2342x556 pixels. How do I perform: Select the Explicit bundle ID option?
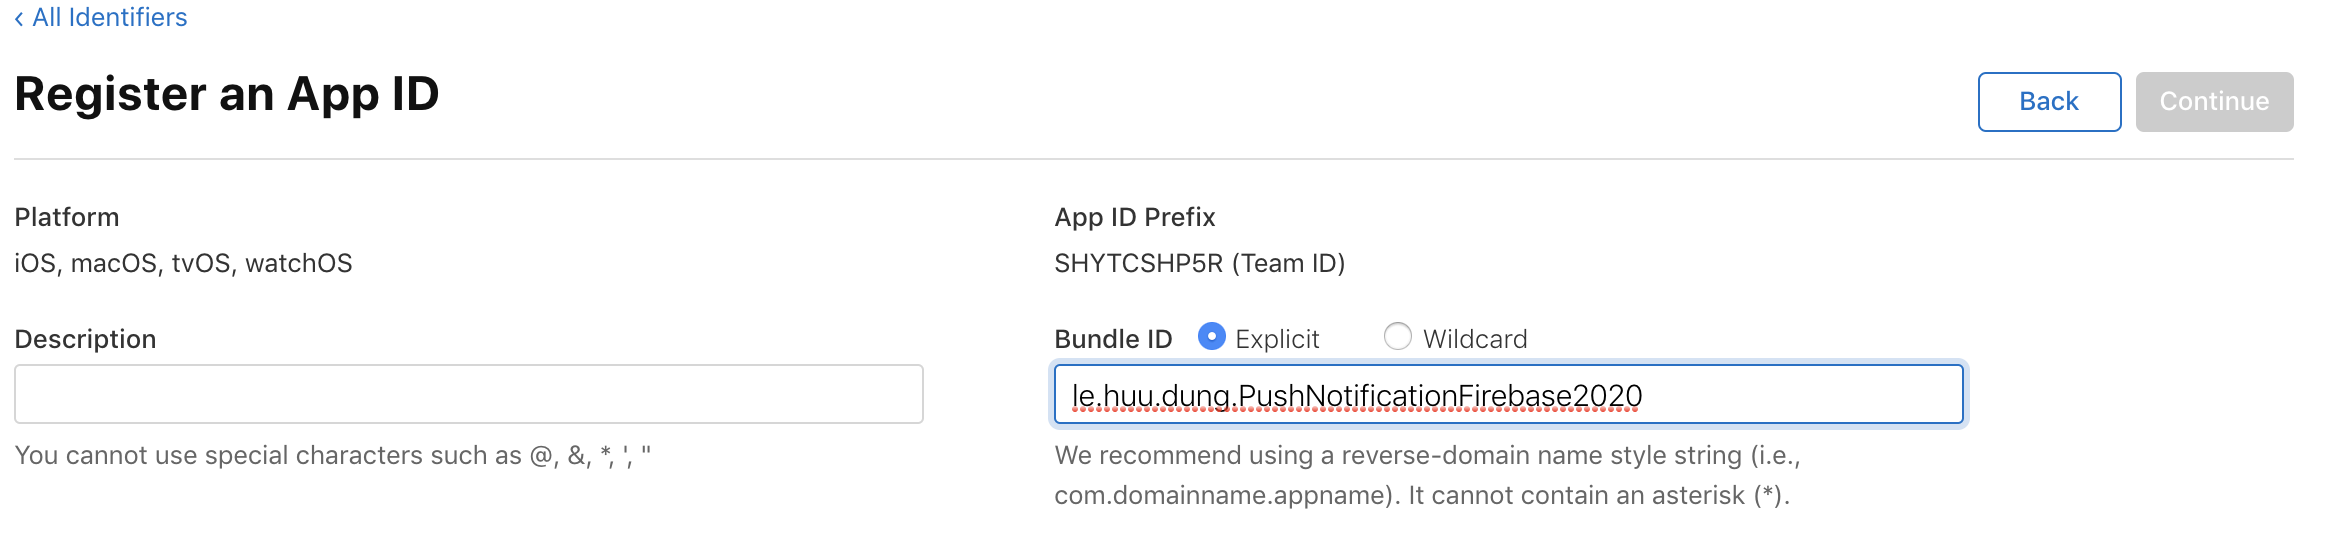click(x=1212, y=337)
